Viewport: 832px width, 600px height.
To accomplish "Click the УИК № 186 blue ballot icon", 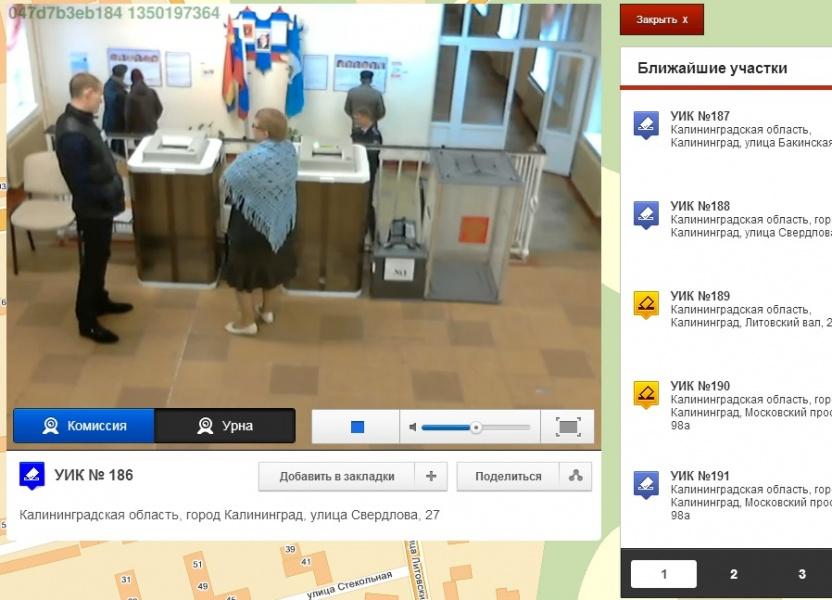I will [x=32, y=475].
